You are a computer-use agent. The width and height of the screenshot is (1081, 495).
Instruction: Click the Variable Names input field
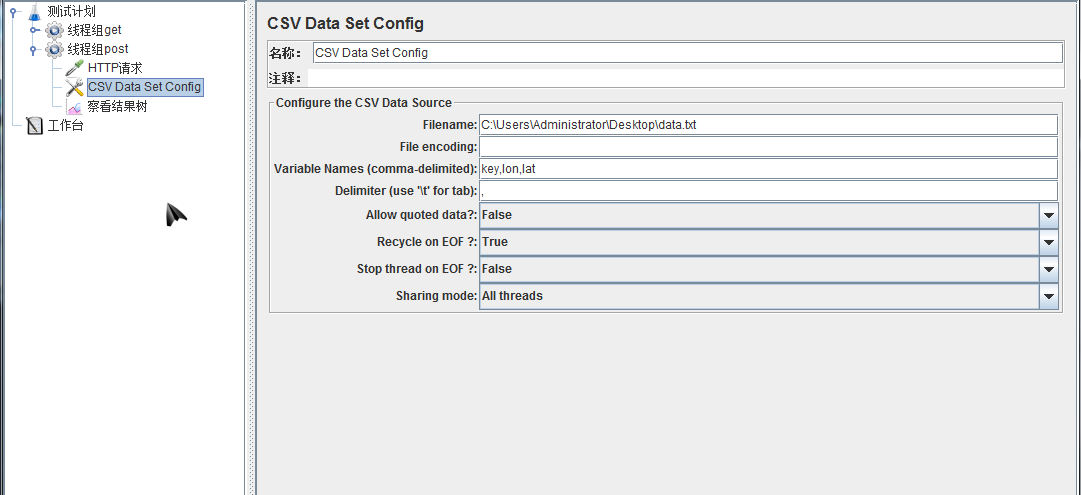coord(768,169)
